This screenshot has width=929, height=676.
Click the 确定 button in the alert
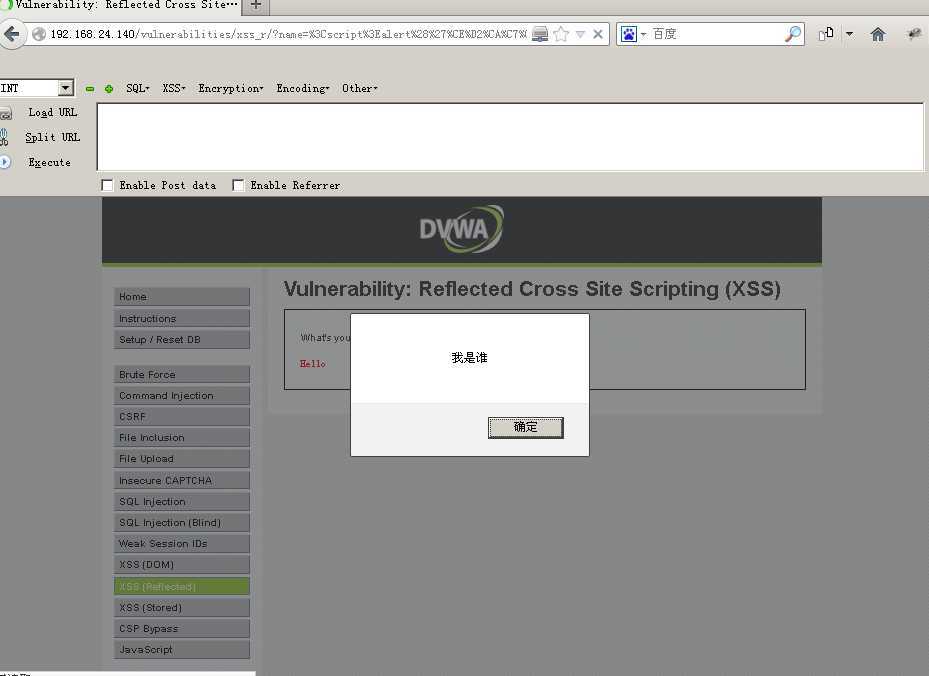(x=526, y=428)
